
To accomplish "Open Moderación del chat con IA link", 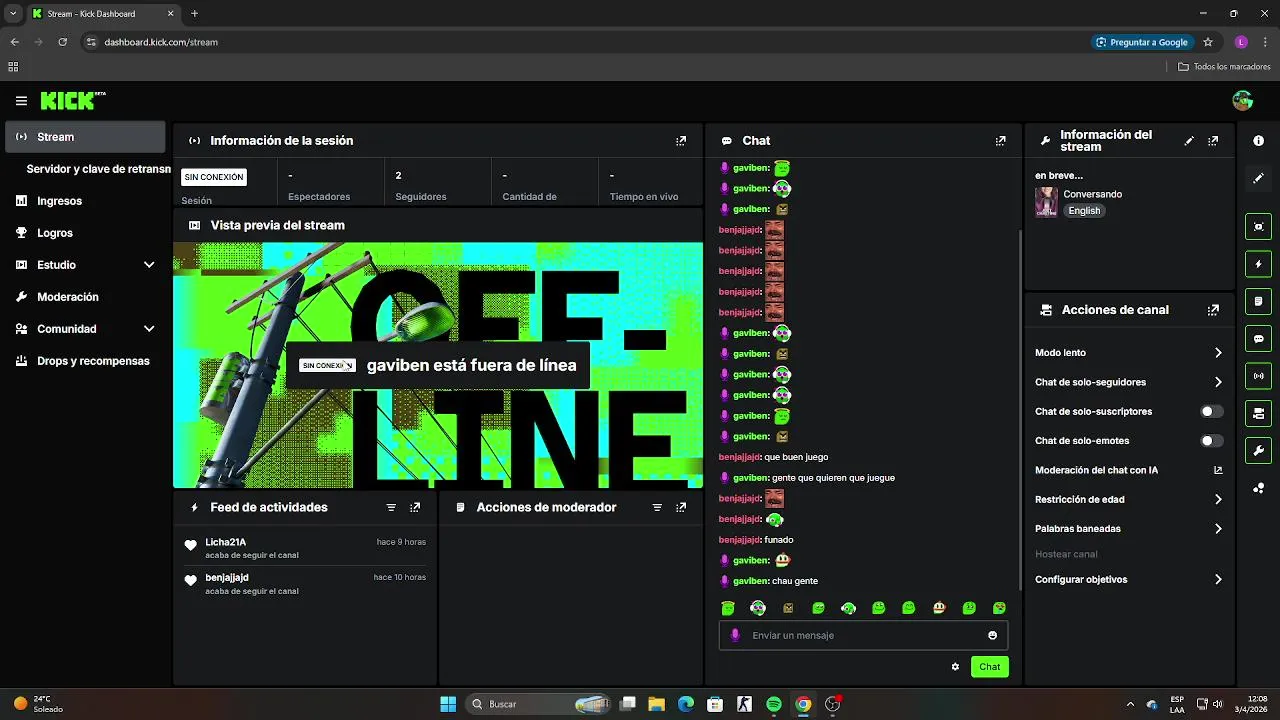I will 1129,470.
